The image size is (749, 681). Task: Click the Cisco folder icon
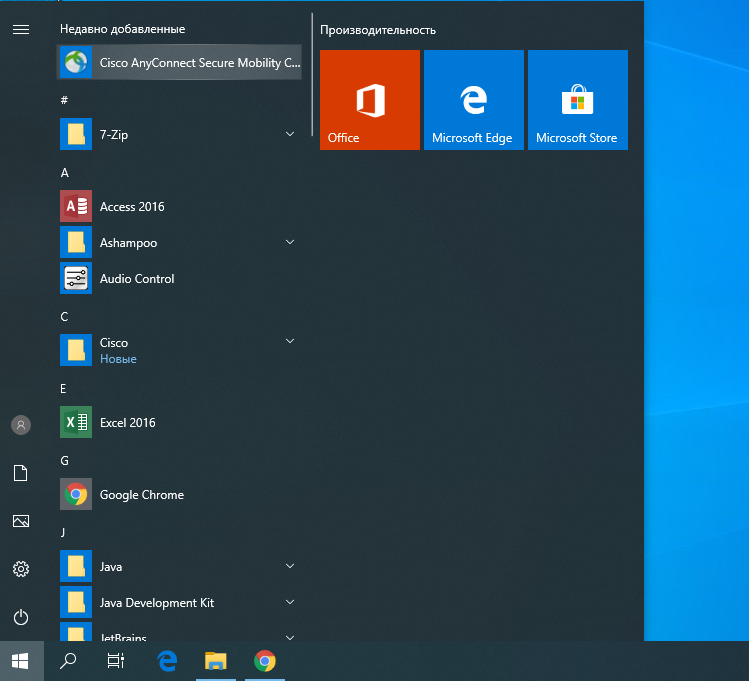pos(76,350)
